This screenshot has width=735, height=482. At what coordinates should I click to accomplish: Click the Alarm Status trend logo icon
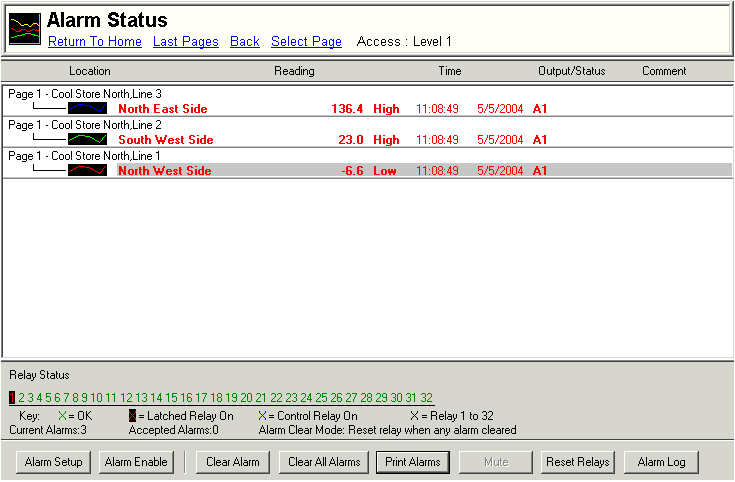25,30
